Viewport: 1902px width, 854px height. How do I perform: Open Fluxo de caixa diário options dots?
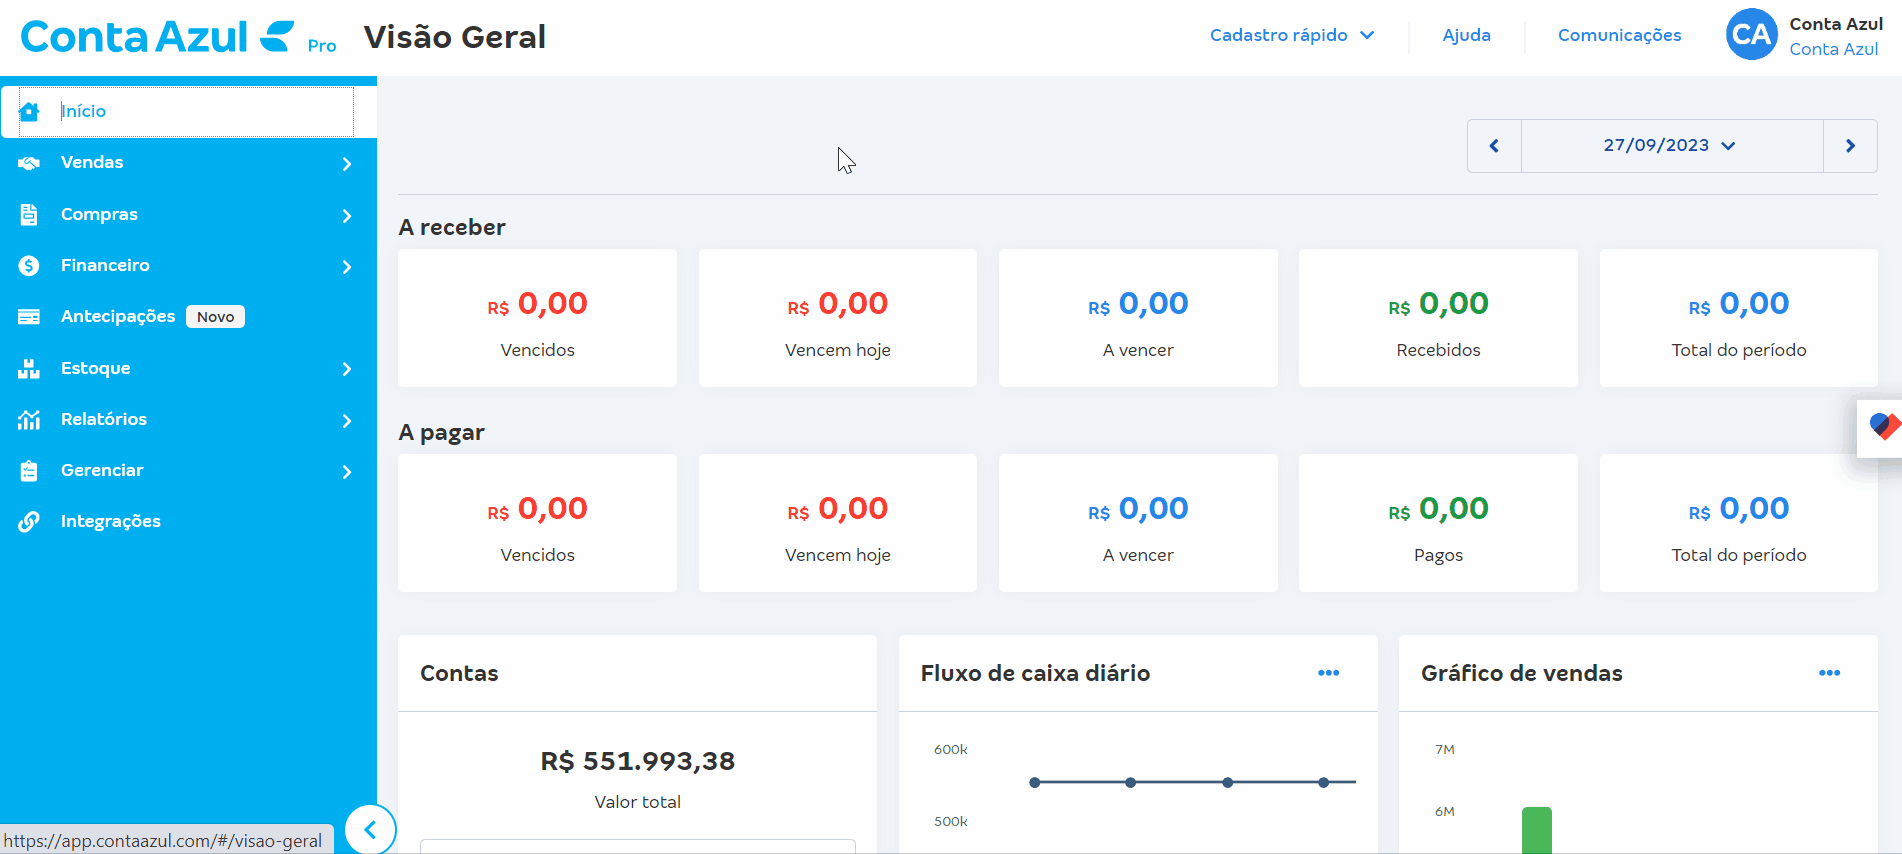pyautogui.click(x=1328, y=673)
